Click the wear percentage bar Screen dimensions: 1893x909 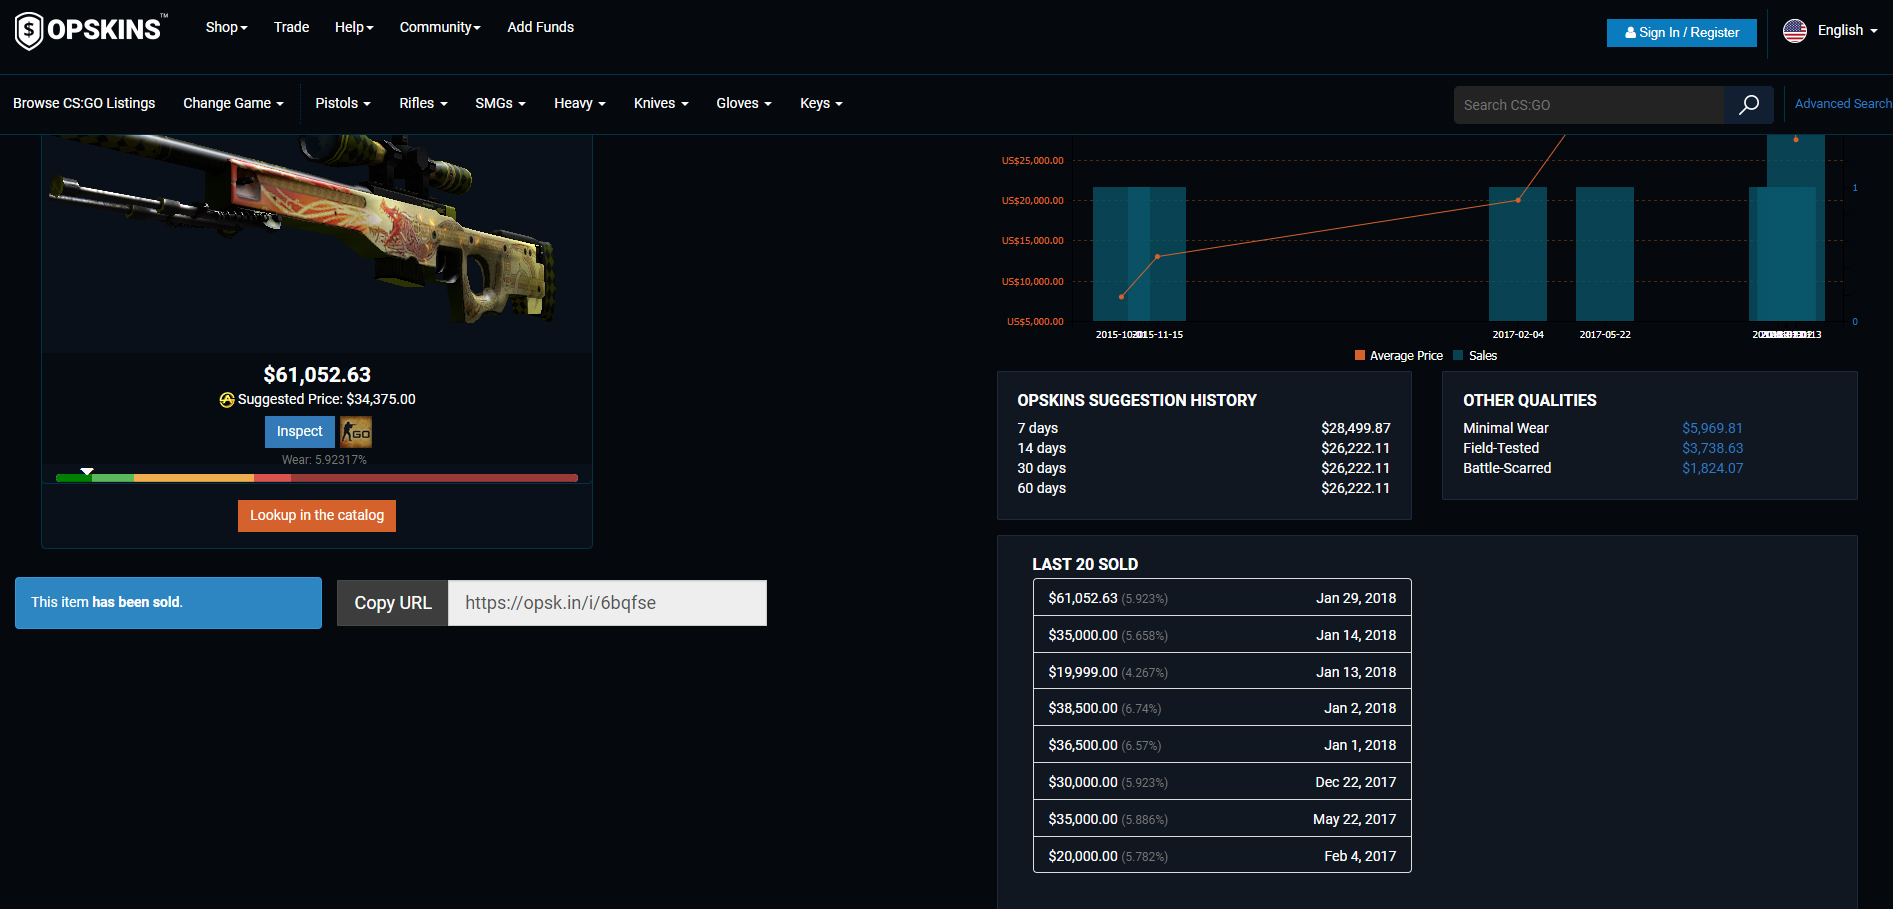coord(317,478)
